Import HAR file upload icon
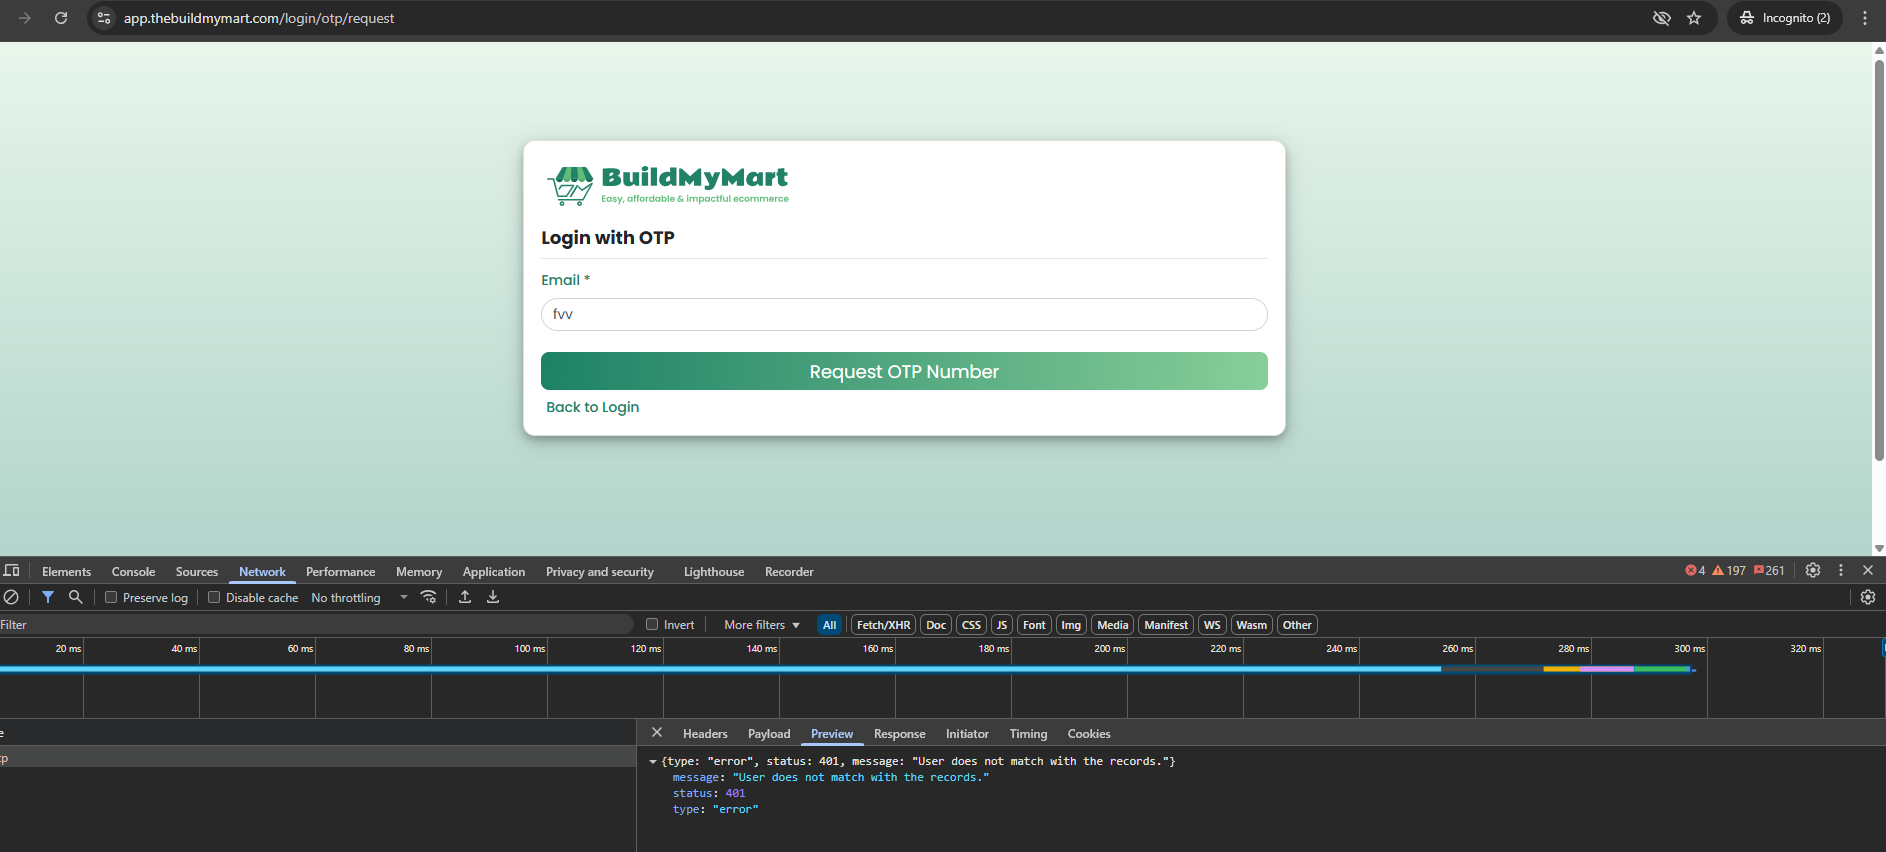 point(465,597)
